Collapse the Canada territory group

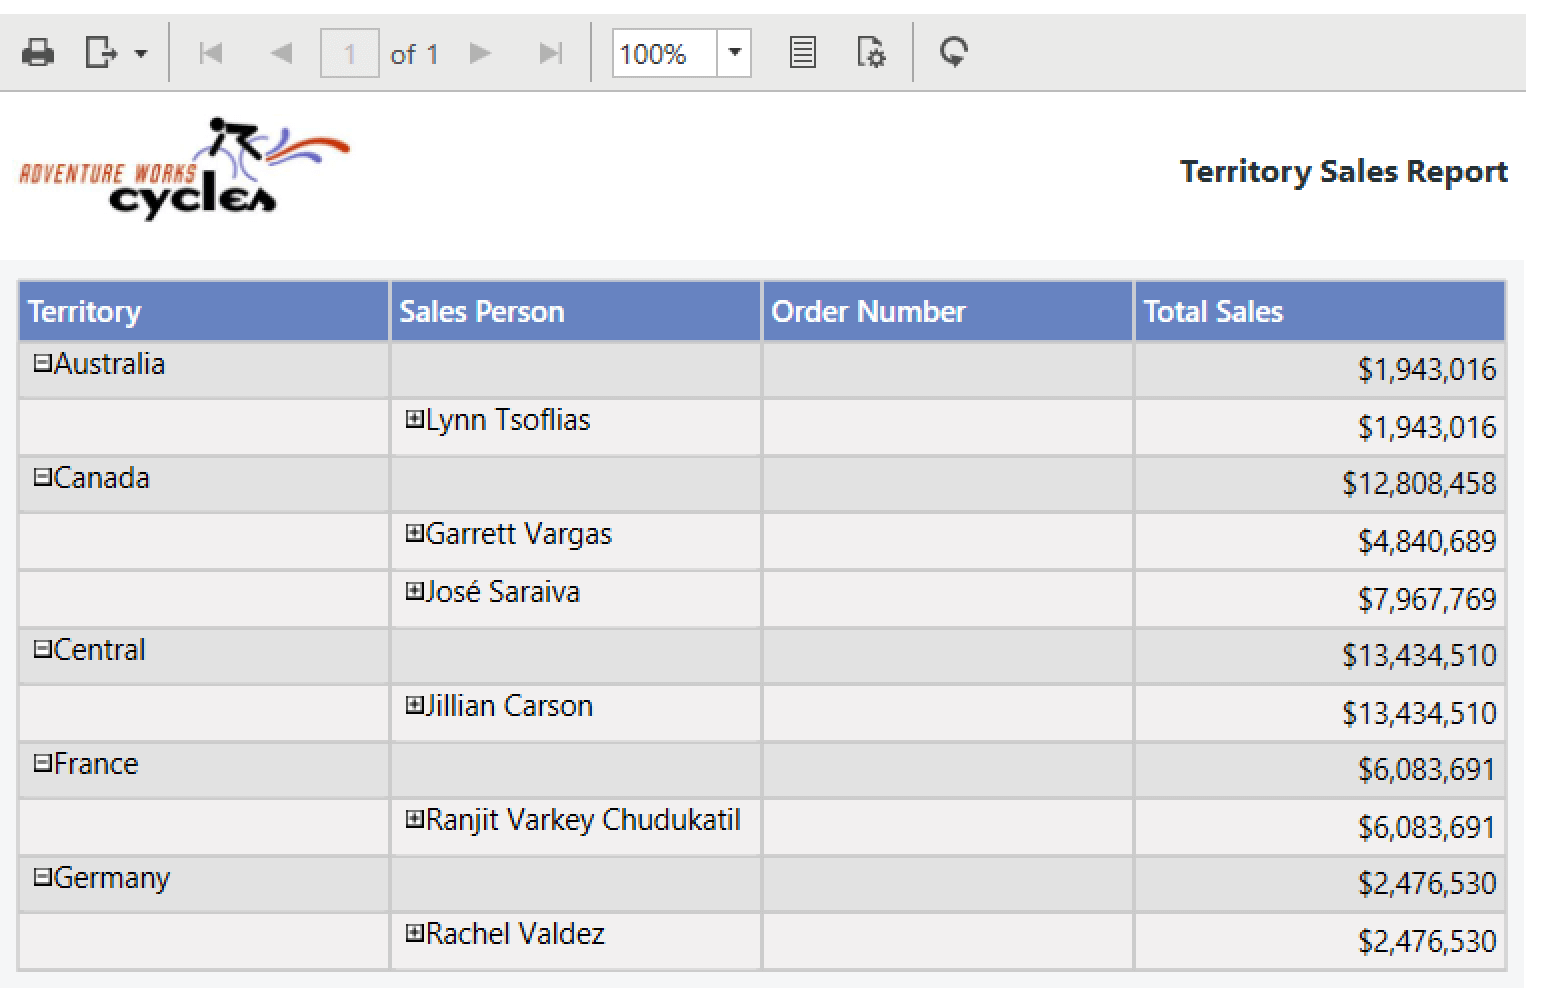click(42, 478)
